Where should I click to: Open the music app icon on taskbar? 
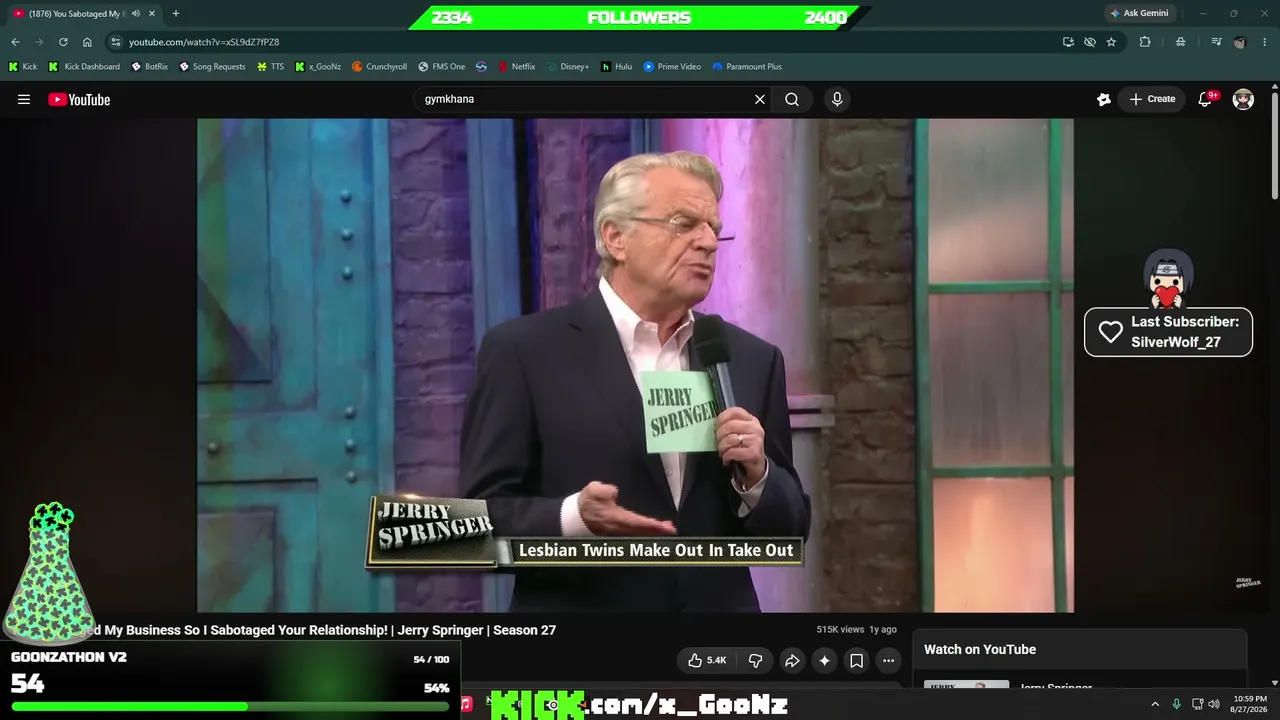466,704
